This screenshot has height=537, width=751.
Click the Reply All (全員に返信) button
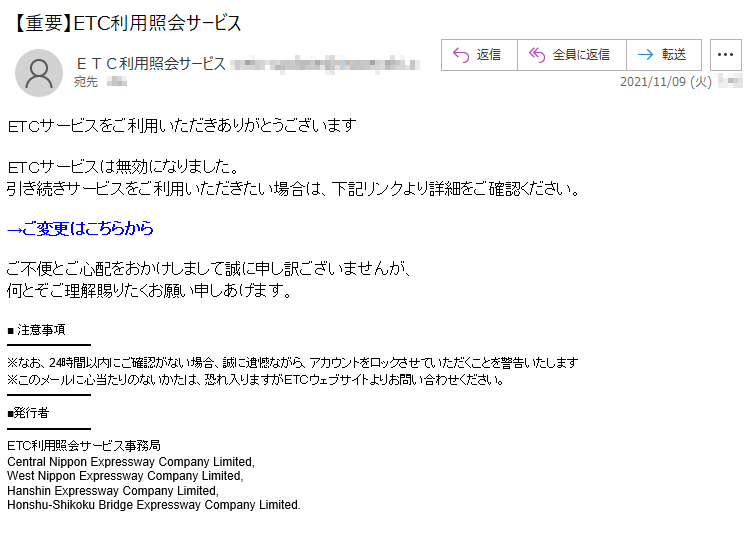click(x=572, y=55)
